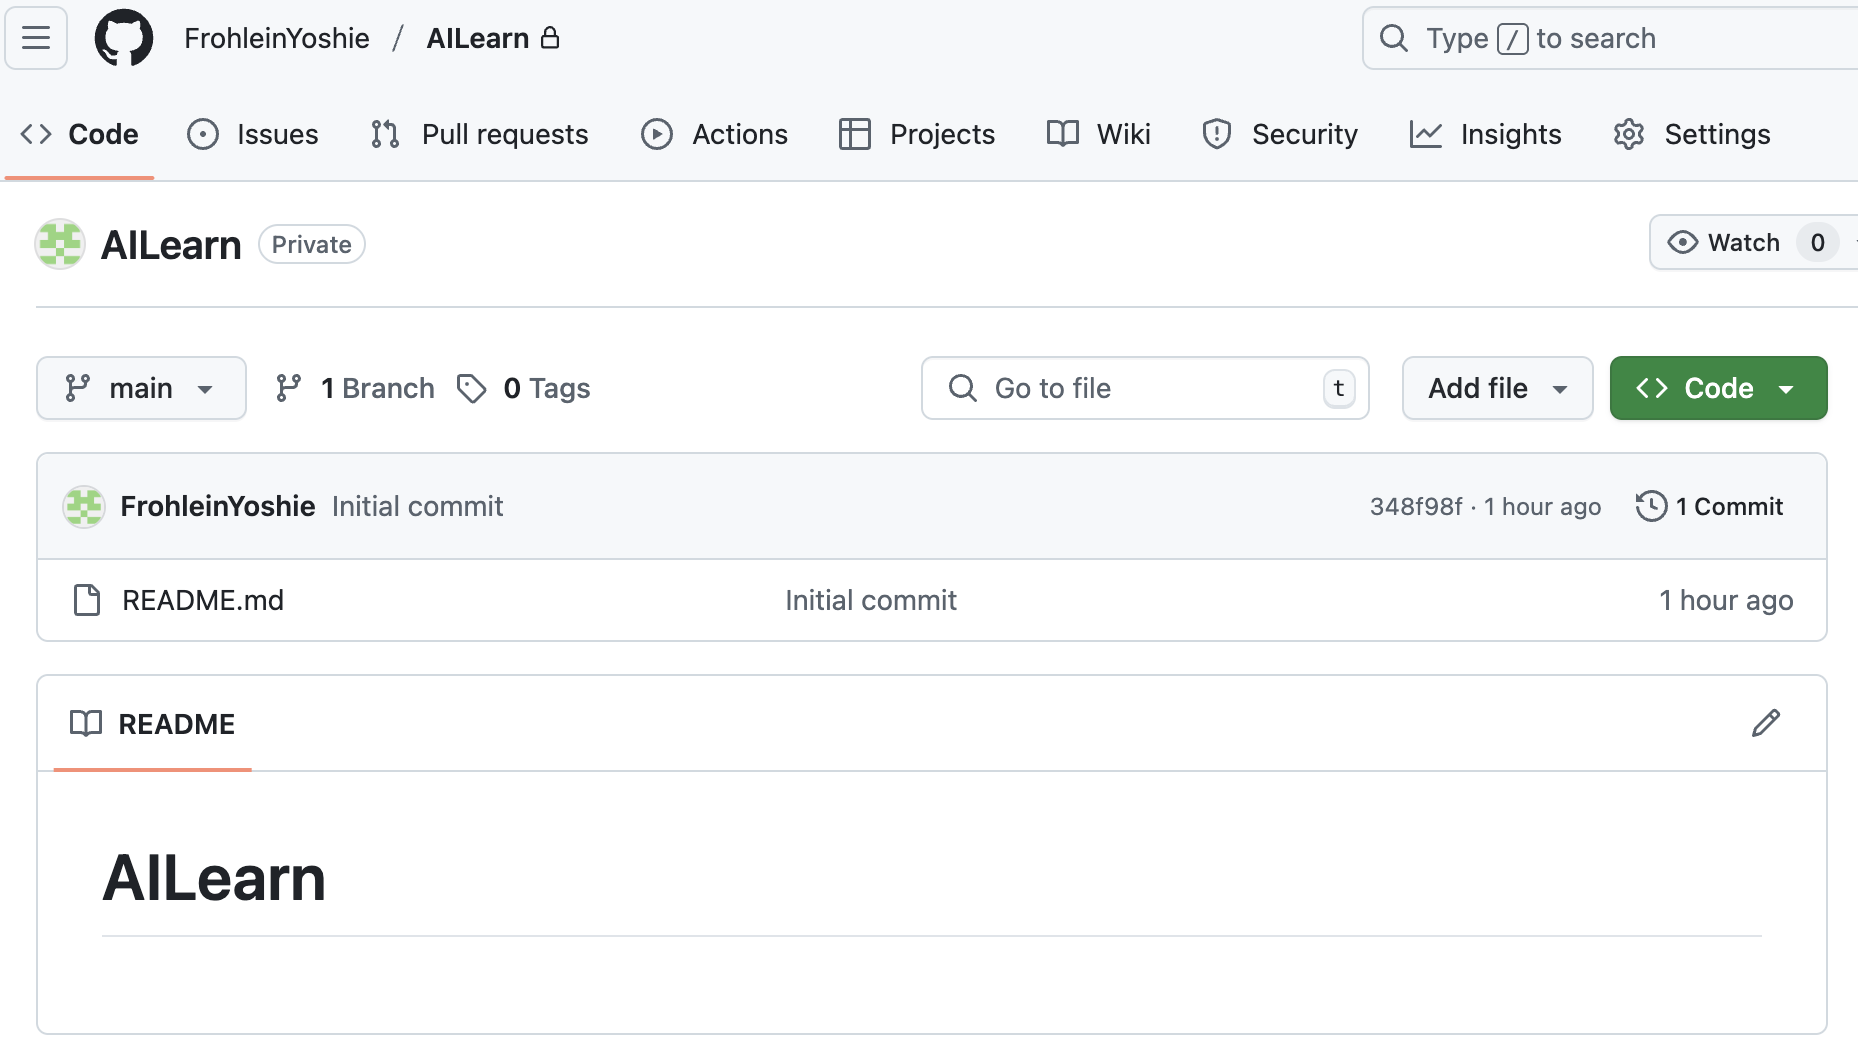Click the AILearn repository name in breadcrumb

click(x=477, y=38)
